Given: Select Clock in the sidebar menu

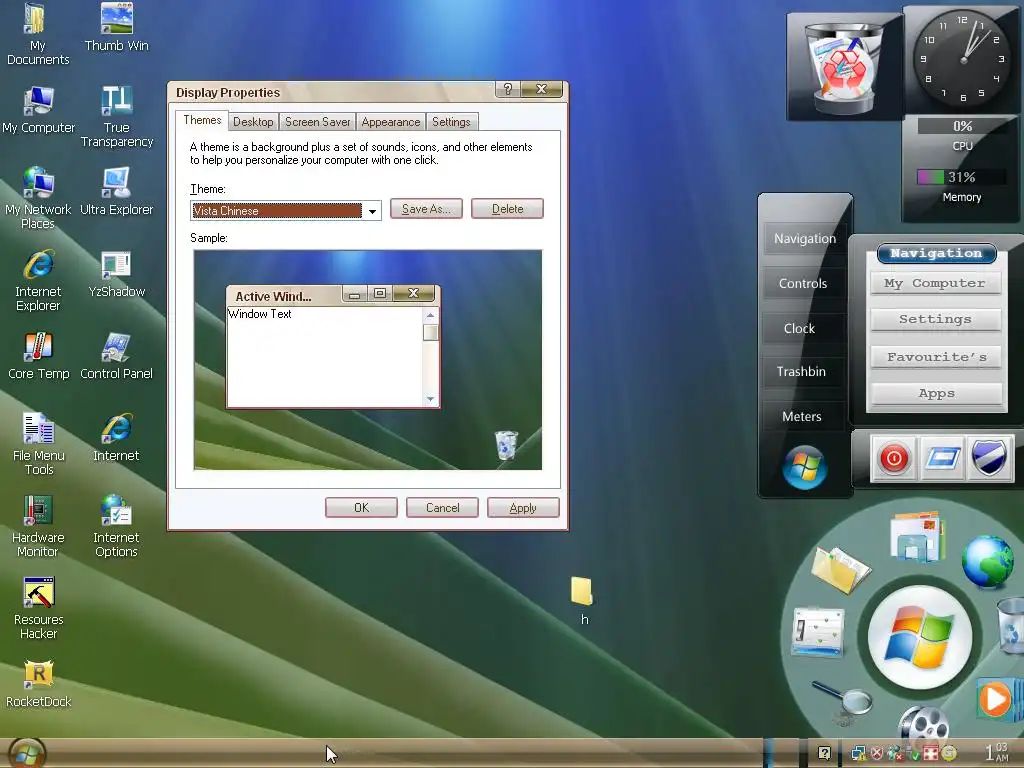Looking at the screenshot, I should click(x=799, y=328).
